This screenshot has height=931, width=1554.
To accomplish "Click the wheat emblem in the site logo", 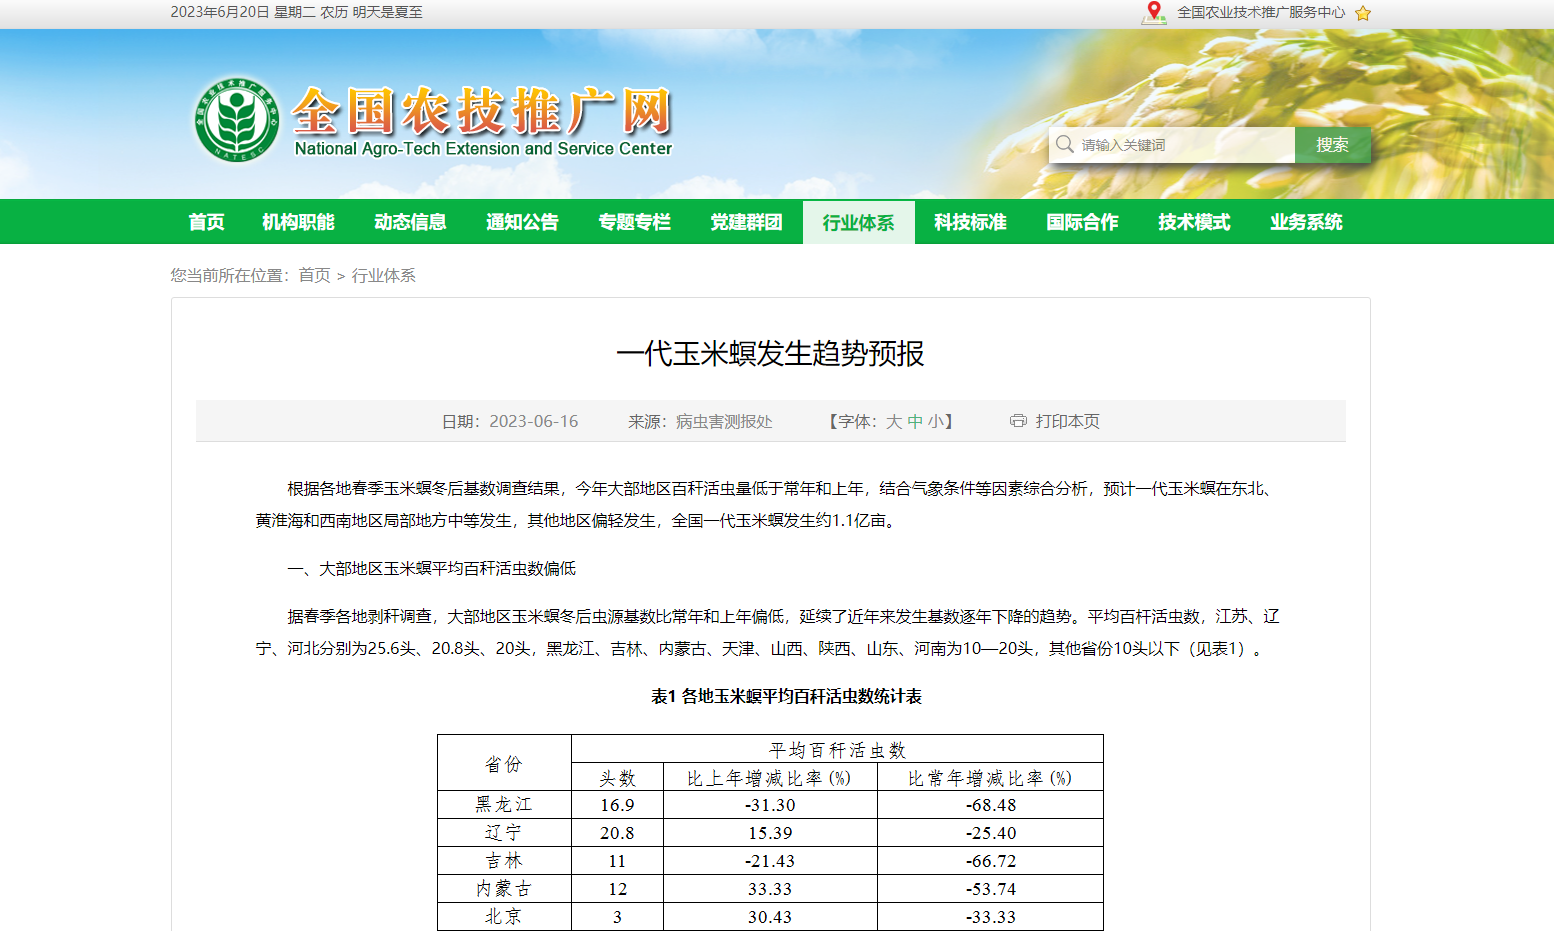I will point(237,118).
